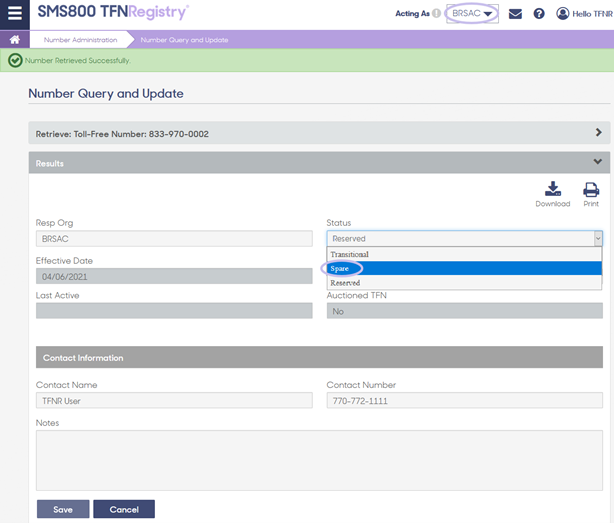The height and width of the screenshot is (523, 614).
Task: Click the Auctioned TFN field
Action: coord(465,311)
